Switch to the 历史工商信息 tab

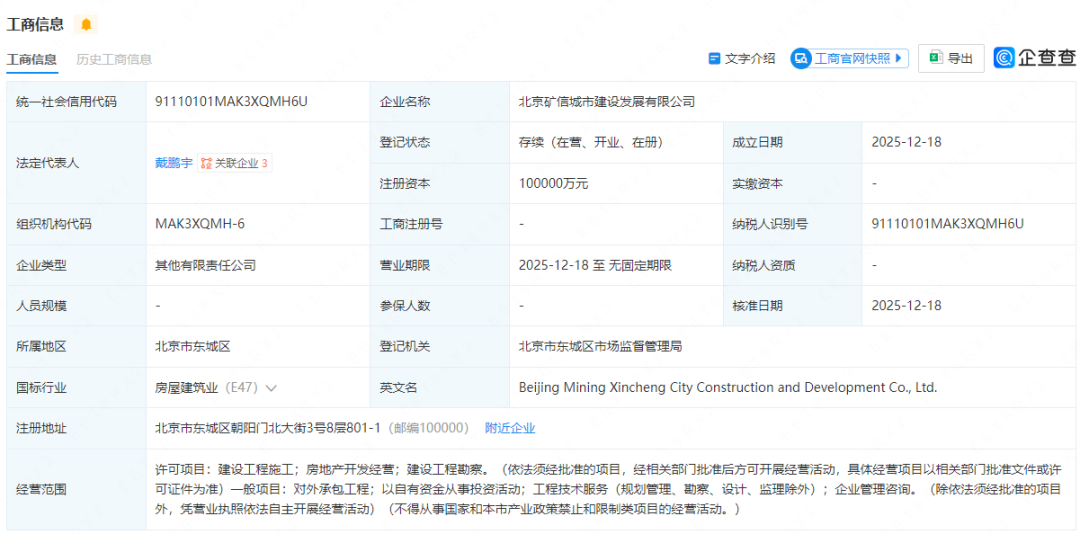coord(114,59)
